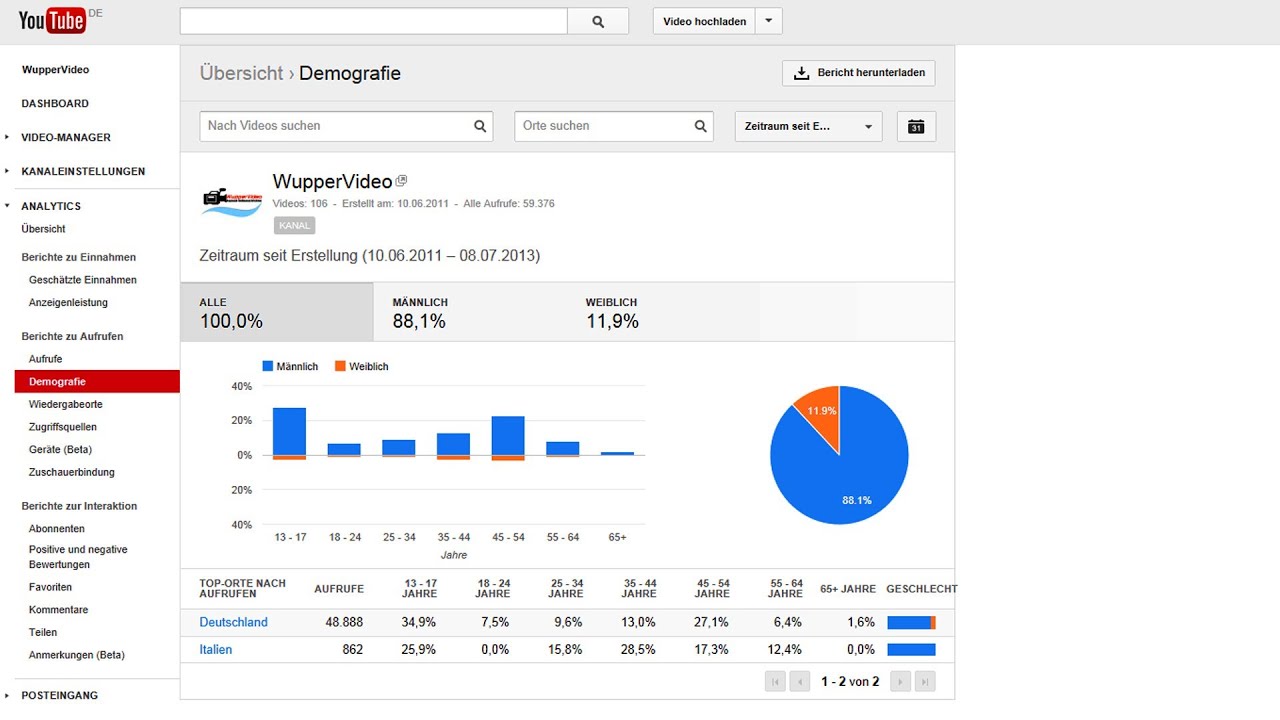Select the ALLE 100,0% tab
Image resolution: width=1280 pixels, height=720 pixels.
point(277,312)
